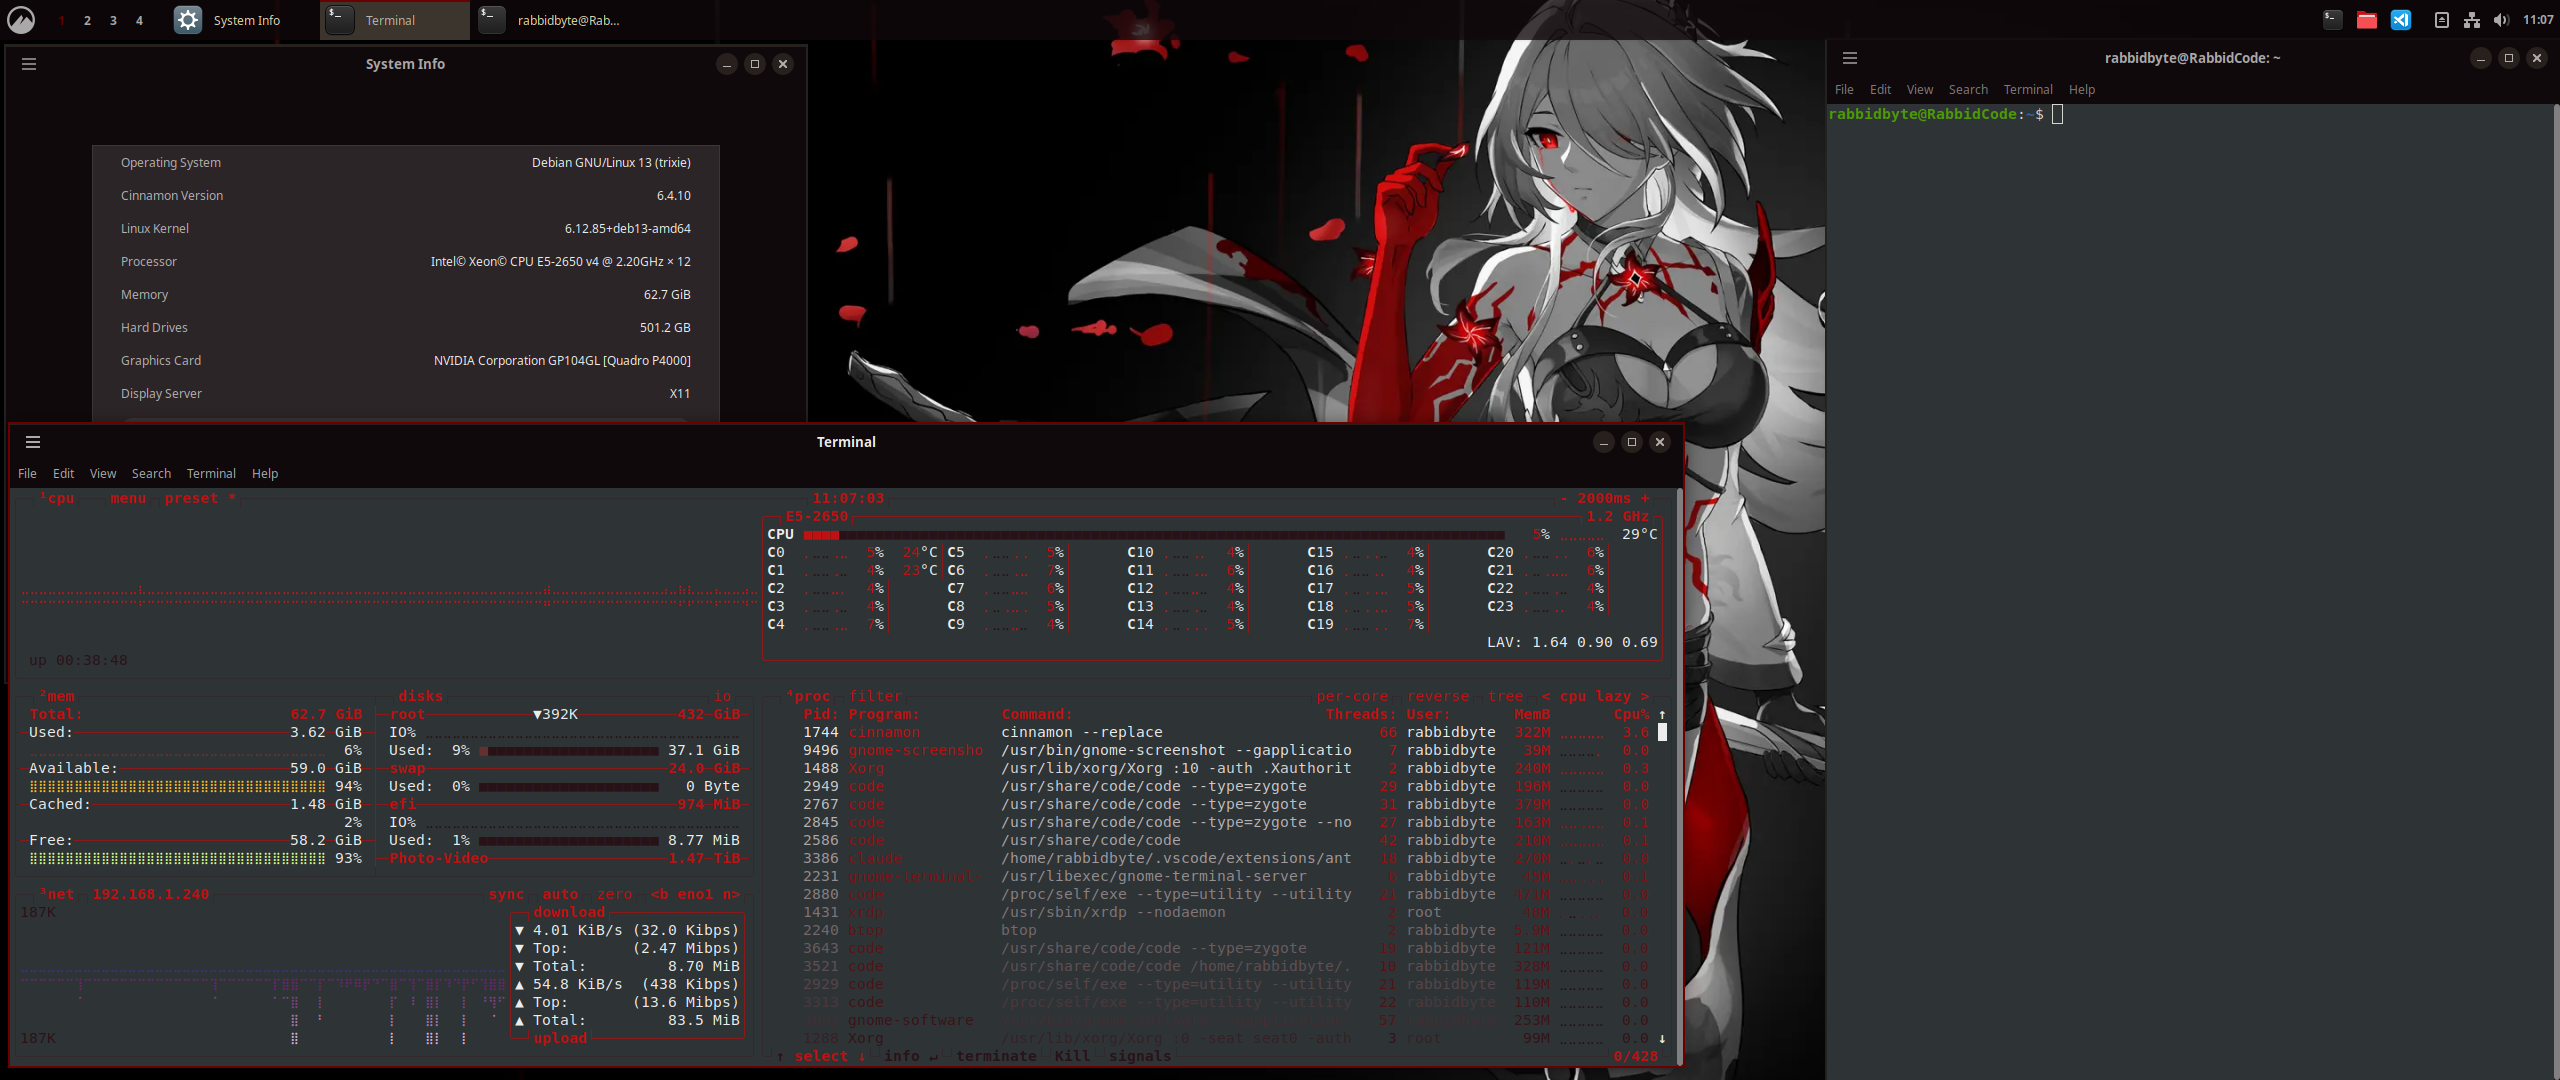Click the process list scrollbar thumb
Screen dimensions: 2560x1080
[1662, 732]
